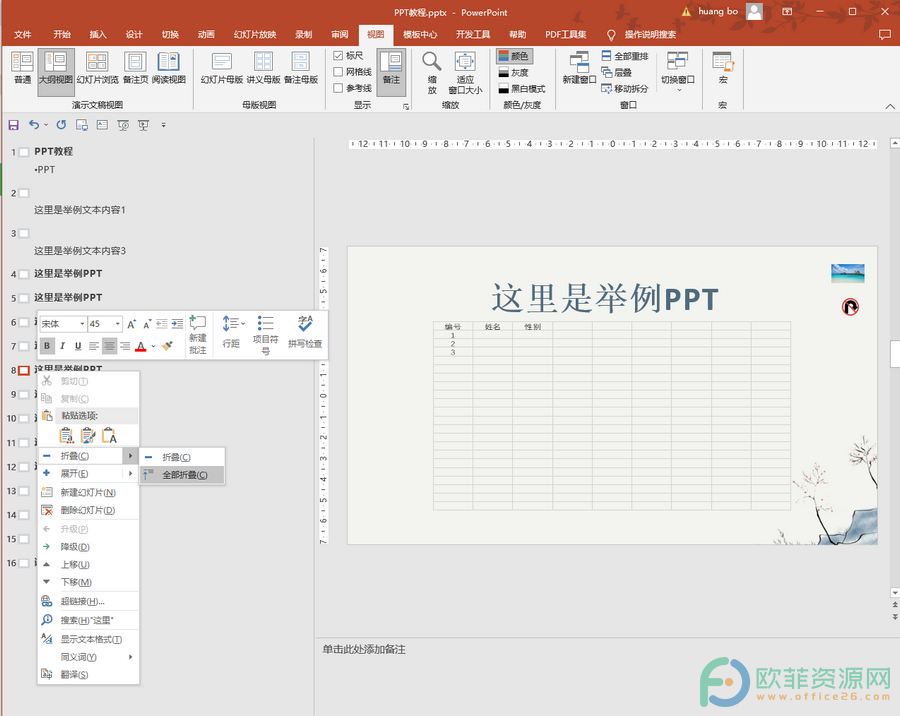Viewport: 900px width, 716px height.
Task: Open the undo history dropdown arrow
Action: (46, 125)
